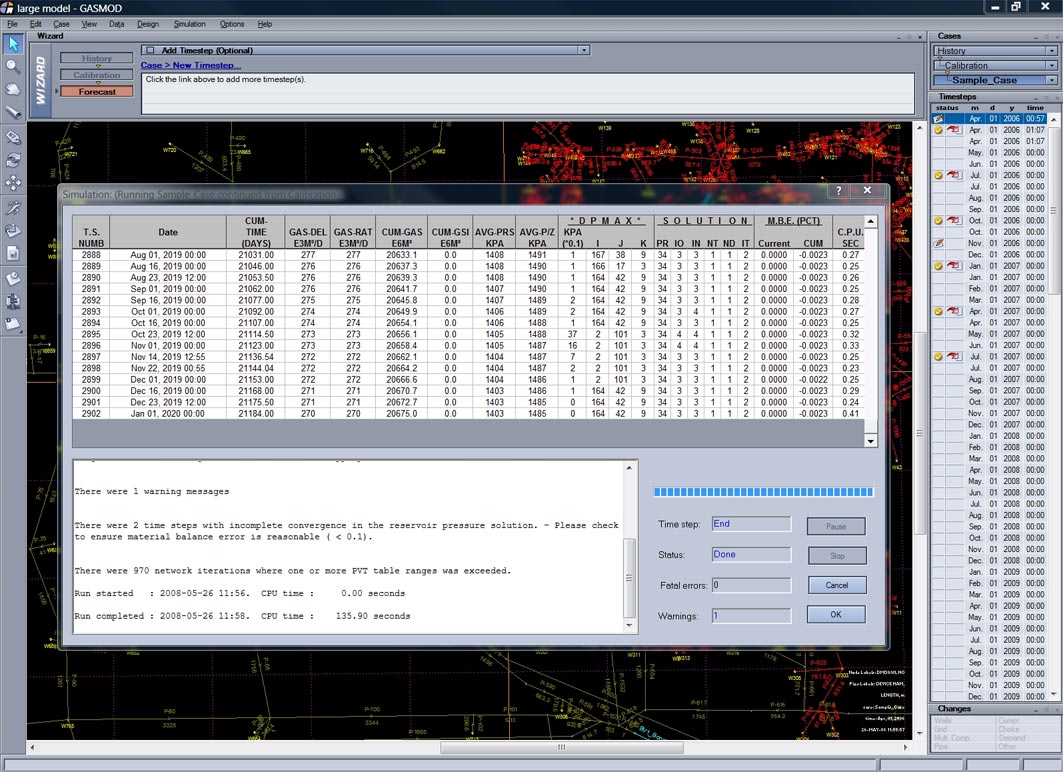The width and height of the screenshot is (1063, 772).
Task: Select the arrow pointer tool
Action: (x=13, y=44)
